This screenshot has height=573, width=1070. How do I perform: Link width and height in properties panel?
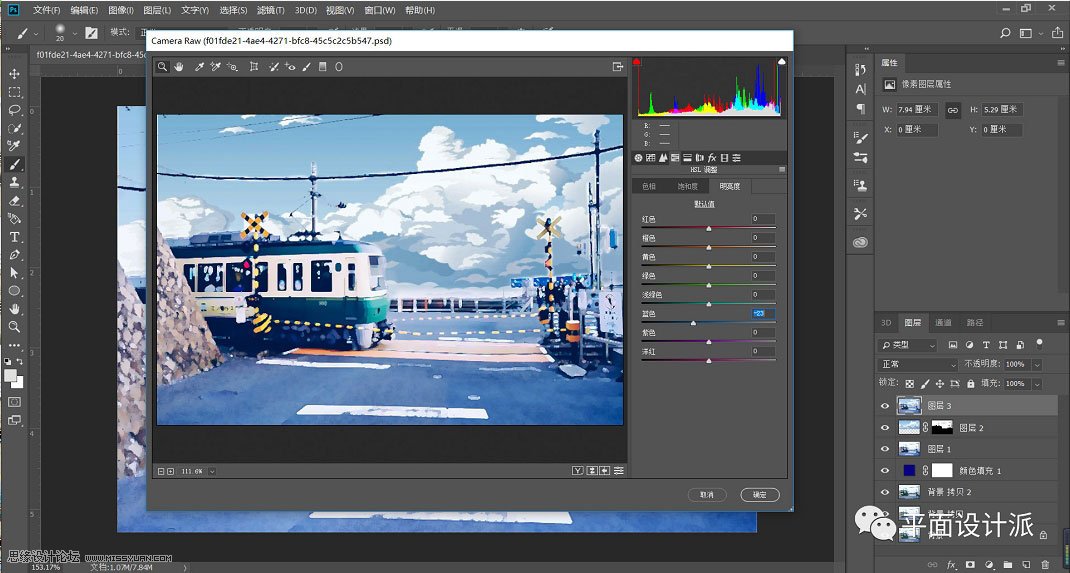point(953,109)
